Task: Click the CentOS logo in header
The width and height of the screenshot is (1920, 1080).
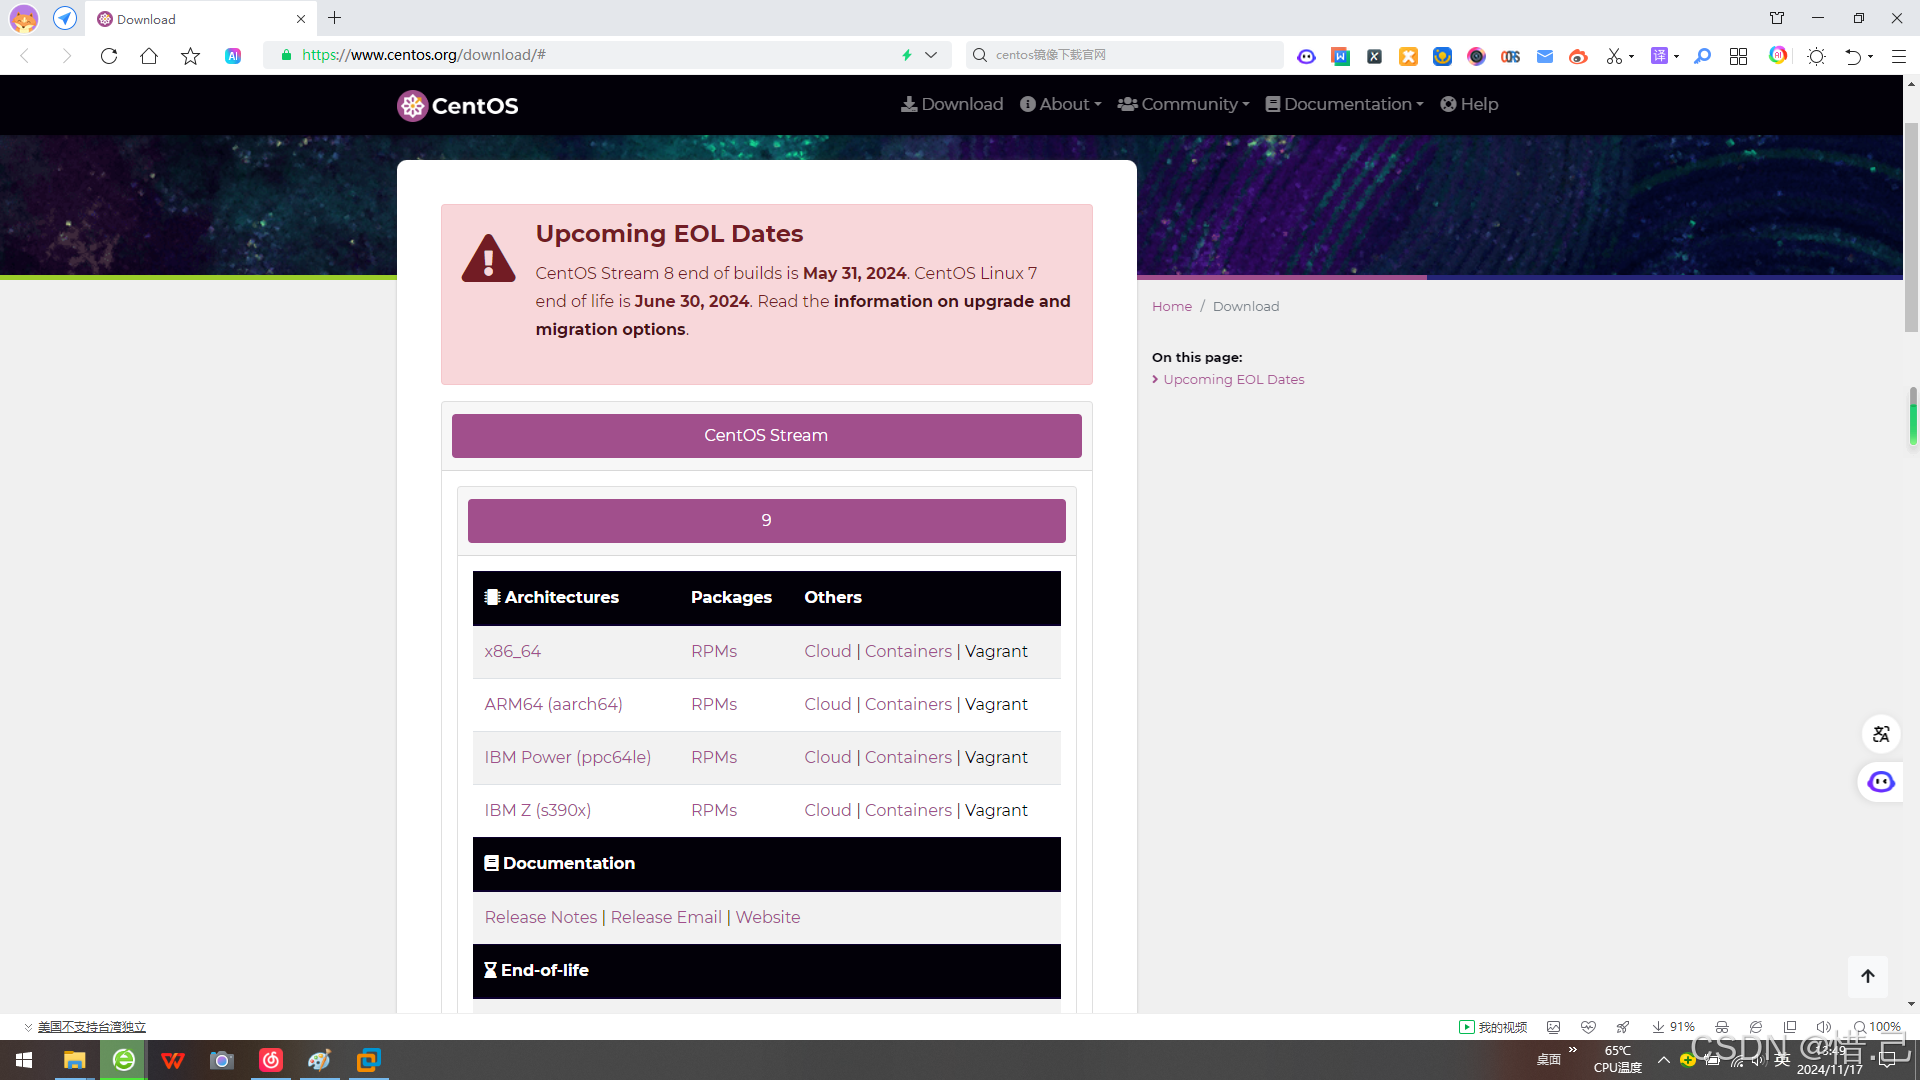Action: pyautogui.click(x=458, y=105)
